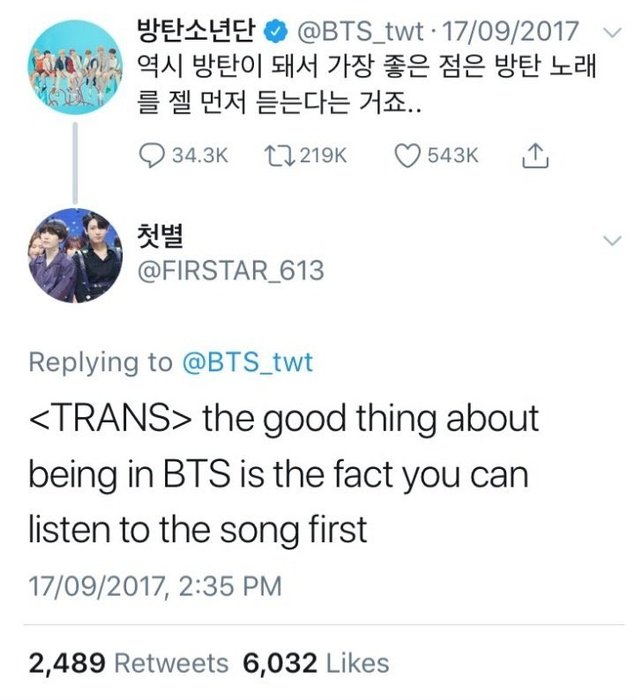Click the 17/09/2017 date in tweet header
The height and width of the screenshot is (700, 635).
pos(510,32)
